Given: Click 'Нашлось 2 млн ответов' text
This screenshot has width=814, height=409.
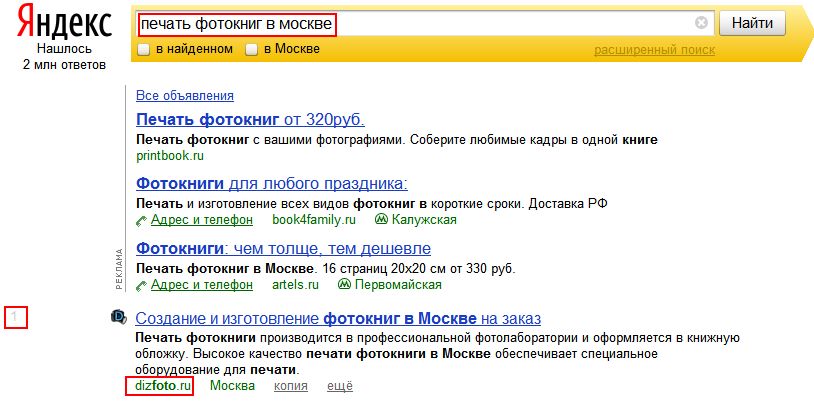Looking at the screenshot, I should [x=64, y=57].
